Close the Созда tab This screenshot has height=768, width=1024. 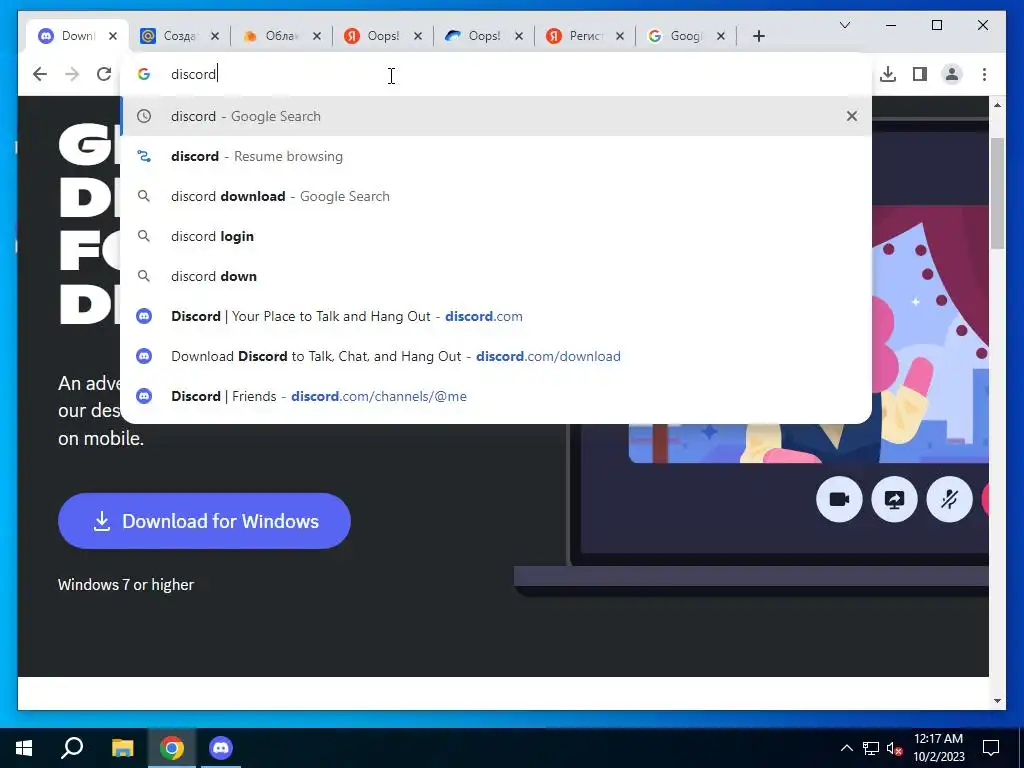pyautogui.click(x=215, y=36)
